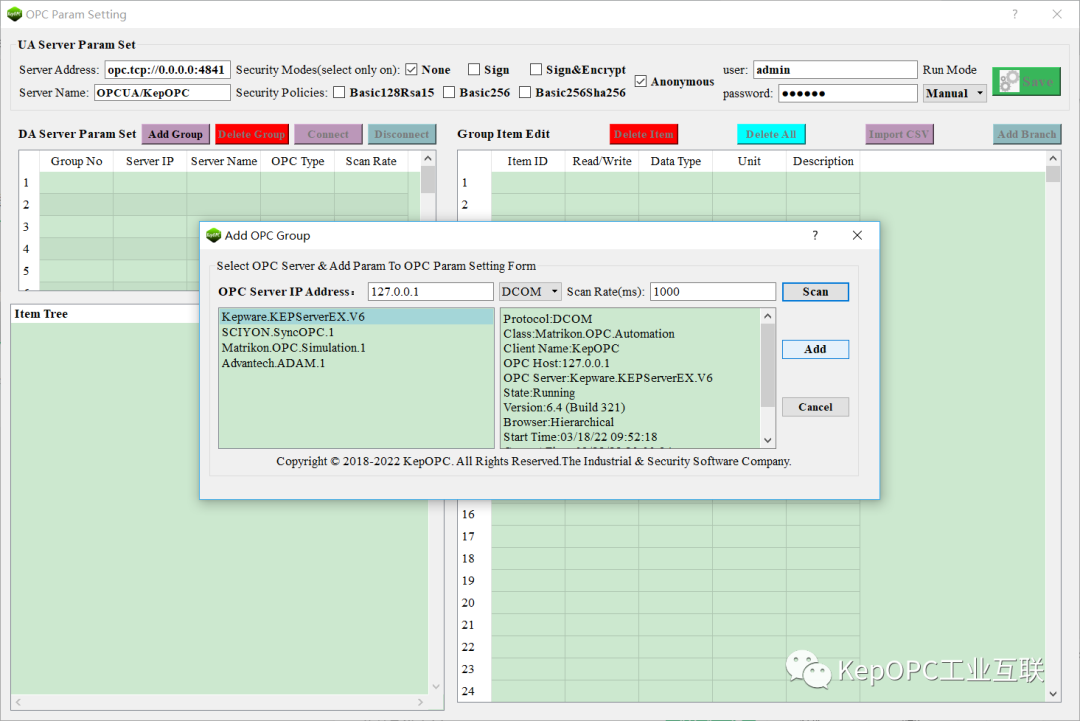Click the OPC Type column header

pos(298,161)
